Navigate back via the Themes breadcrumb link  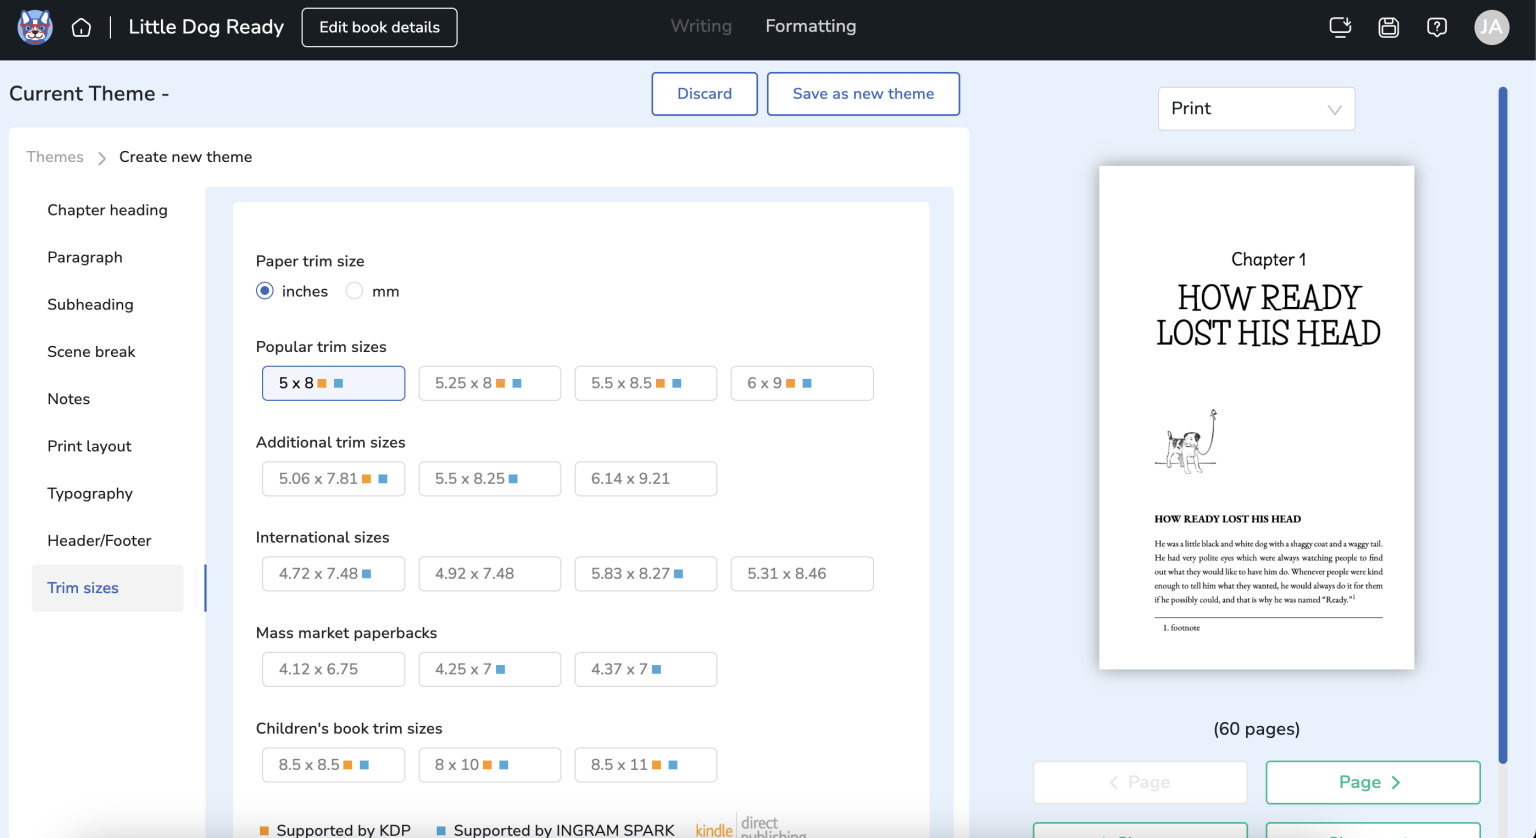click(54, 157)
